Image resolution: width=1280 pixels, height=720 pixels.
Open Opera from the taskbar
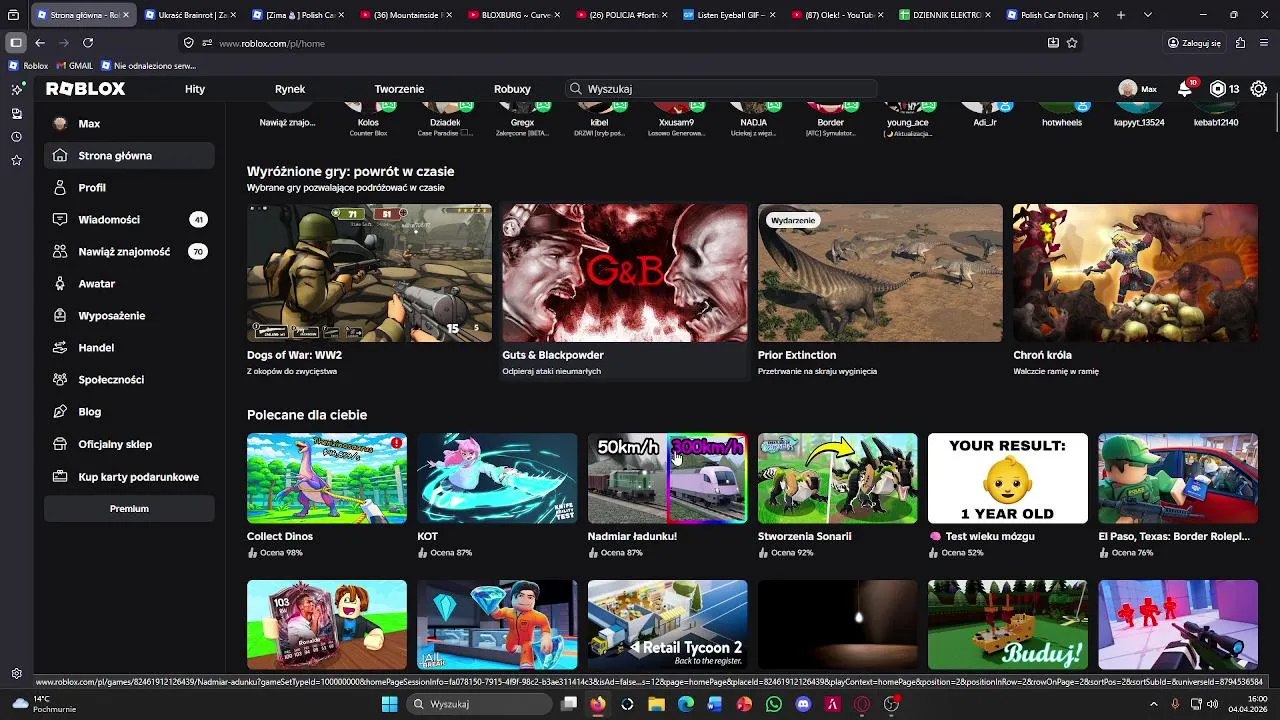(862, 704)
